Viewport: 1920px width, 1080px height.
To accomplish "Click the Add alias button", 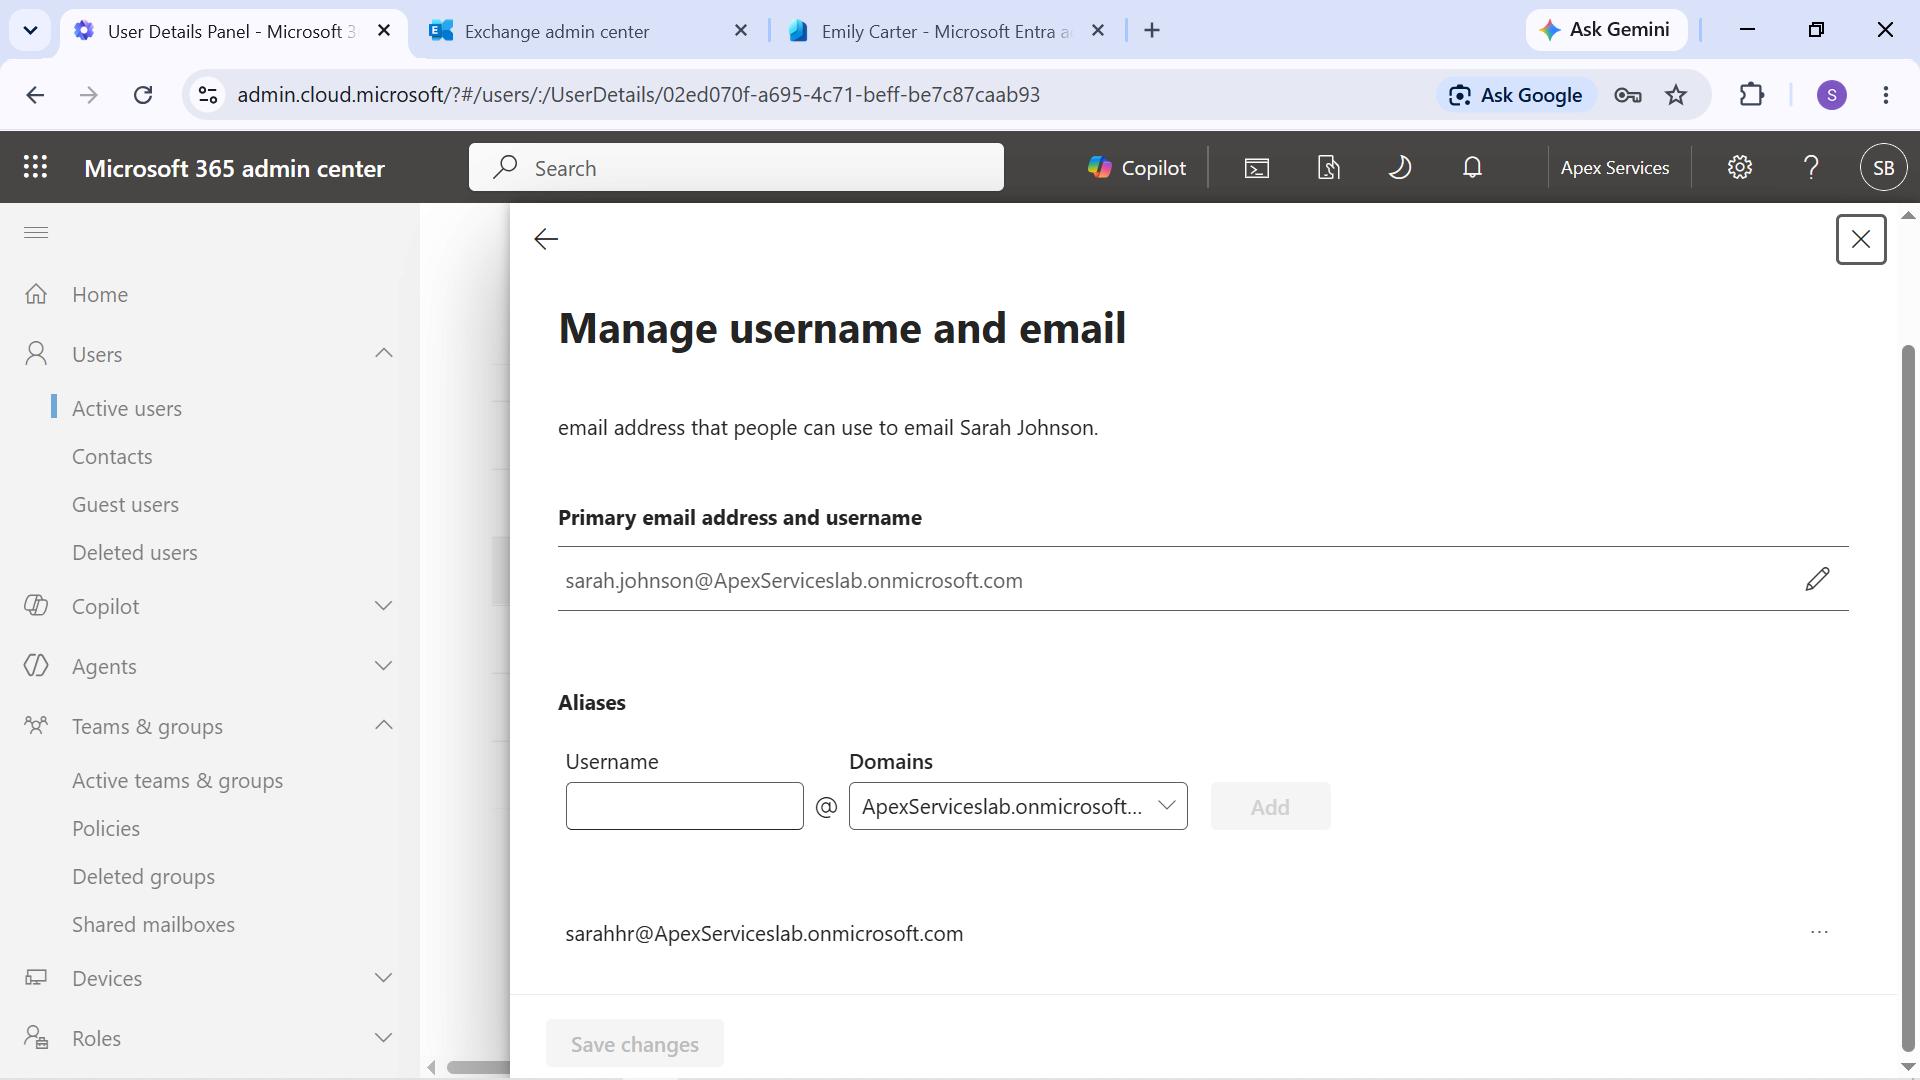I will (1270, 806).
